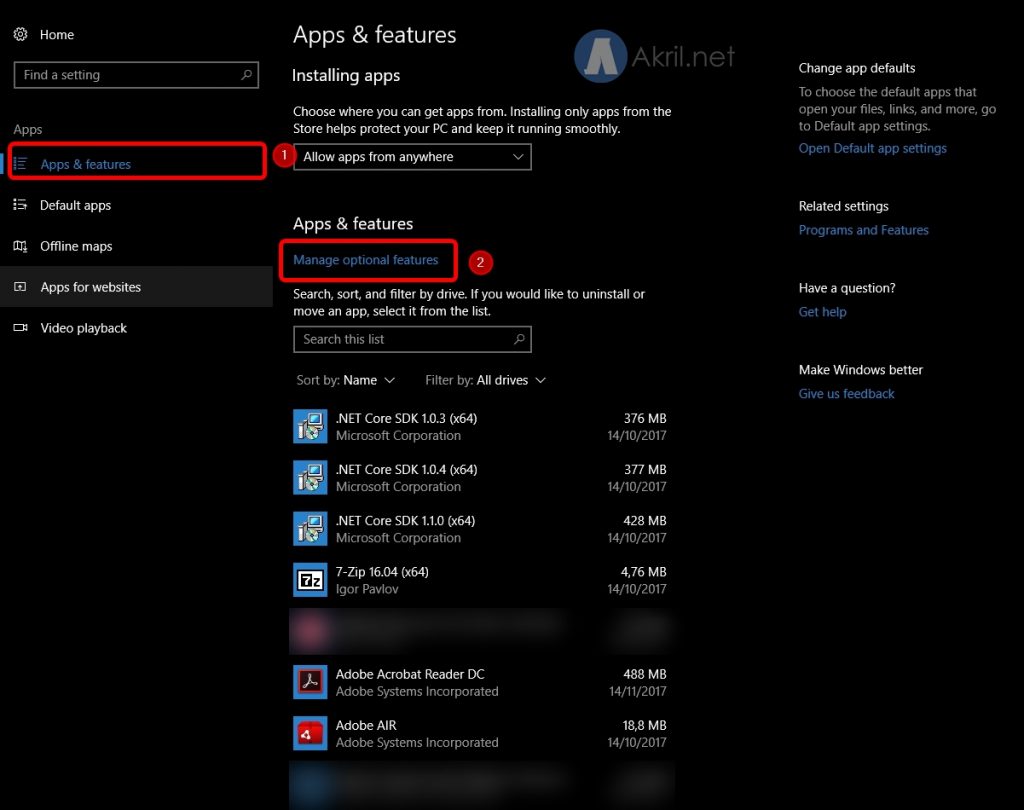This screenshot has width=1024, height=810.
Task: Select the Adobe Acrobat Reader DC entry
Action: pyautogui.click(x=480, y=682)
